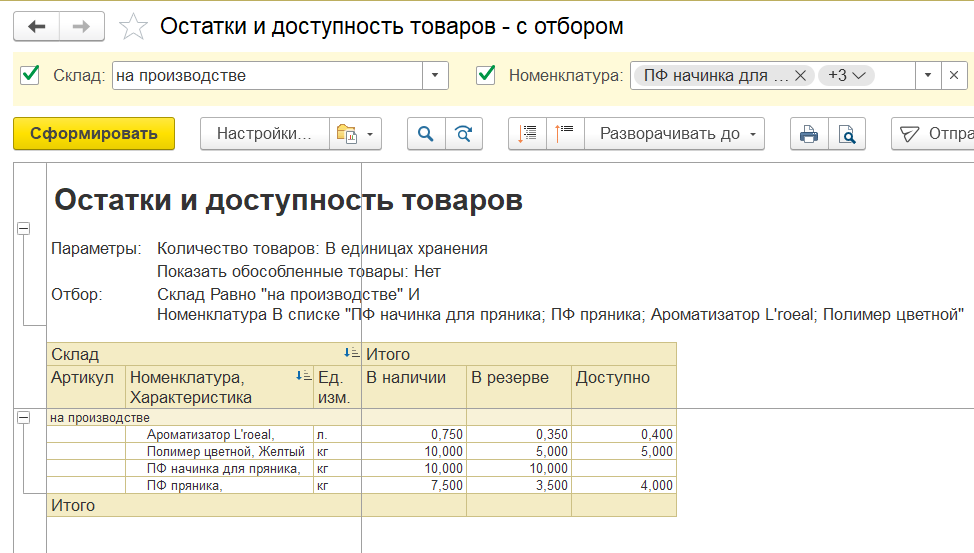Expand the +3 hidden Номенклатура items
974x553 pixels.
[845, 75]
